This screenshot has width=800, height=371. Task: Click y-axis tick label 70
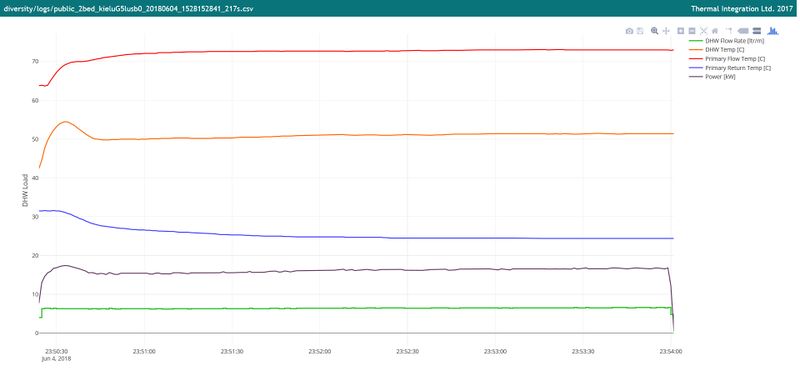coord(36,61)
